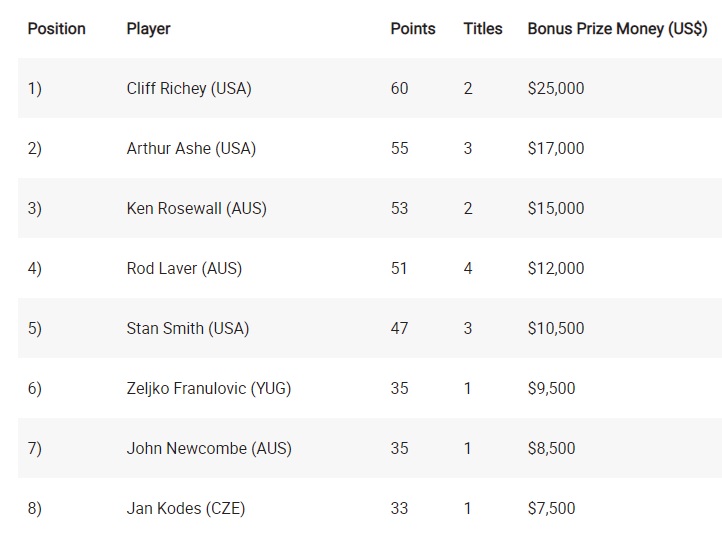This screenshot has width=722, height=538.
Task: Select Stan Smith (USA) player name
Action: tap(188, 328)
